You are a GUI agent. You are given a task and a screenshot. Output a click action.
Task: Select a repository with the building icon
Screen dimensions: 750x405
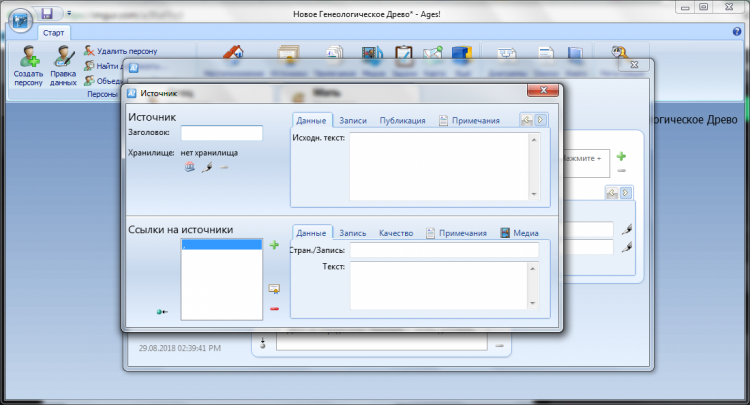coord(190,167)
